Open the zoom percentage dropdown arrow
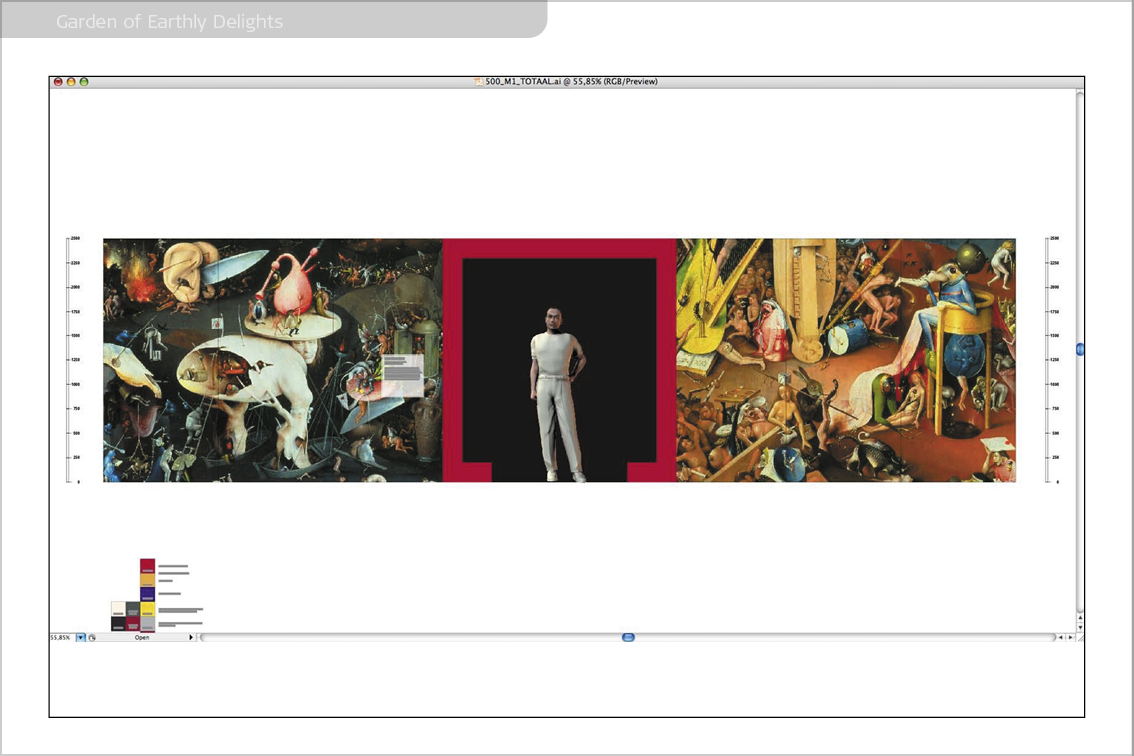 (x=81, y=637)
